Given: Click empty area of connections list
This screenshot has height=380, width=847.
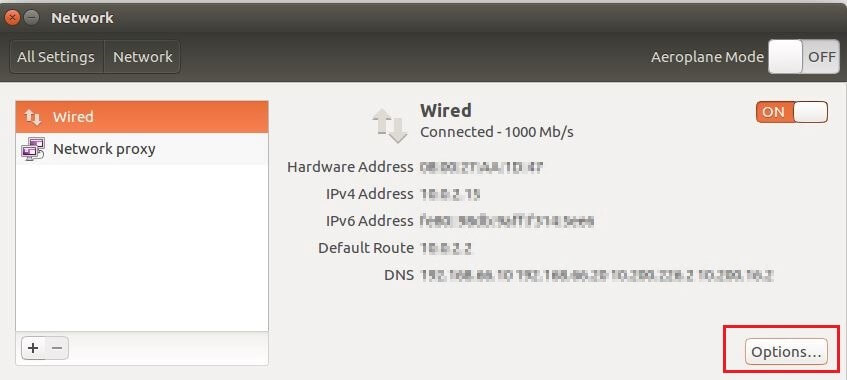Looking at the screenshot, I should pos(142,249).
